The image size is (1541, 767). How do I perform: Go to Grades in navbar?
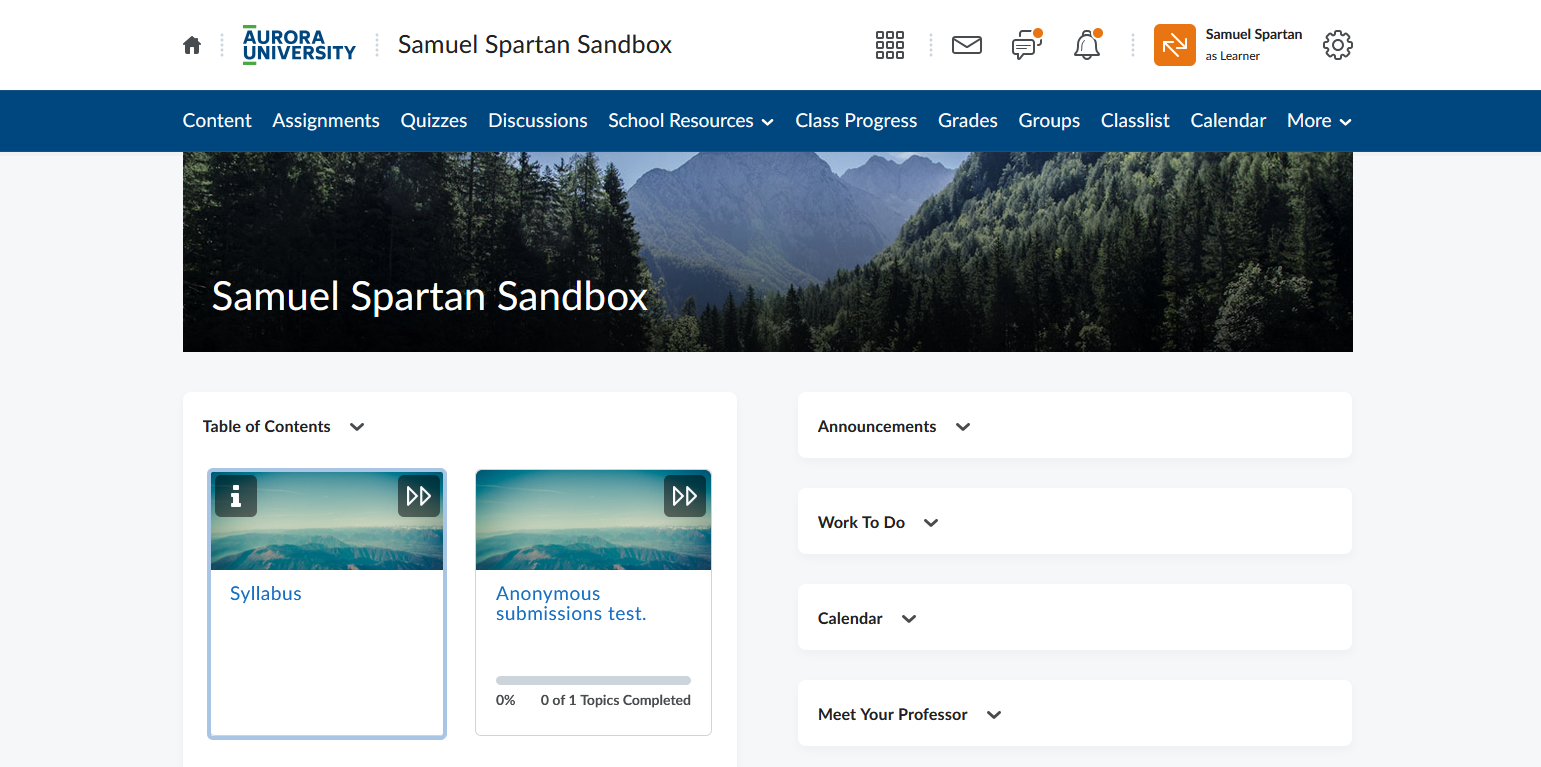(x=968, y=121)
